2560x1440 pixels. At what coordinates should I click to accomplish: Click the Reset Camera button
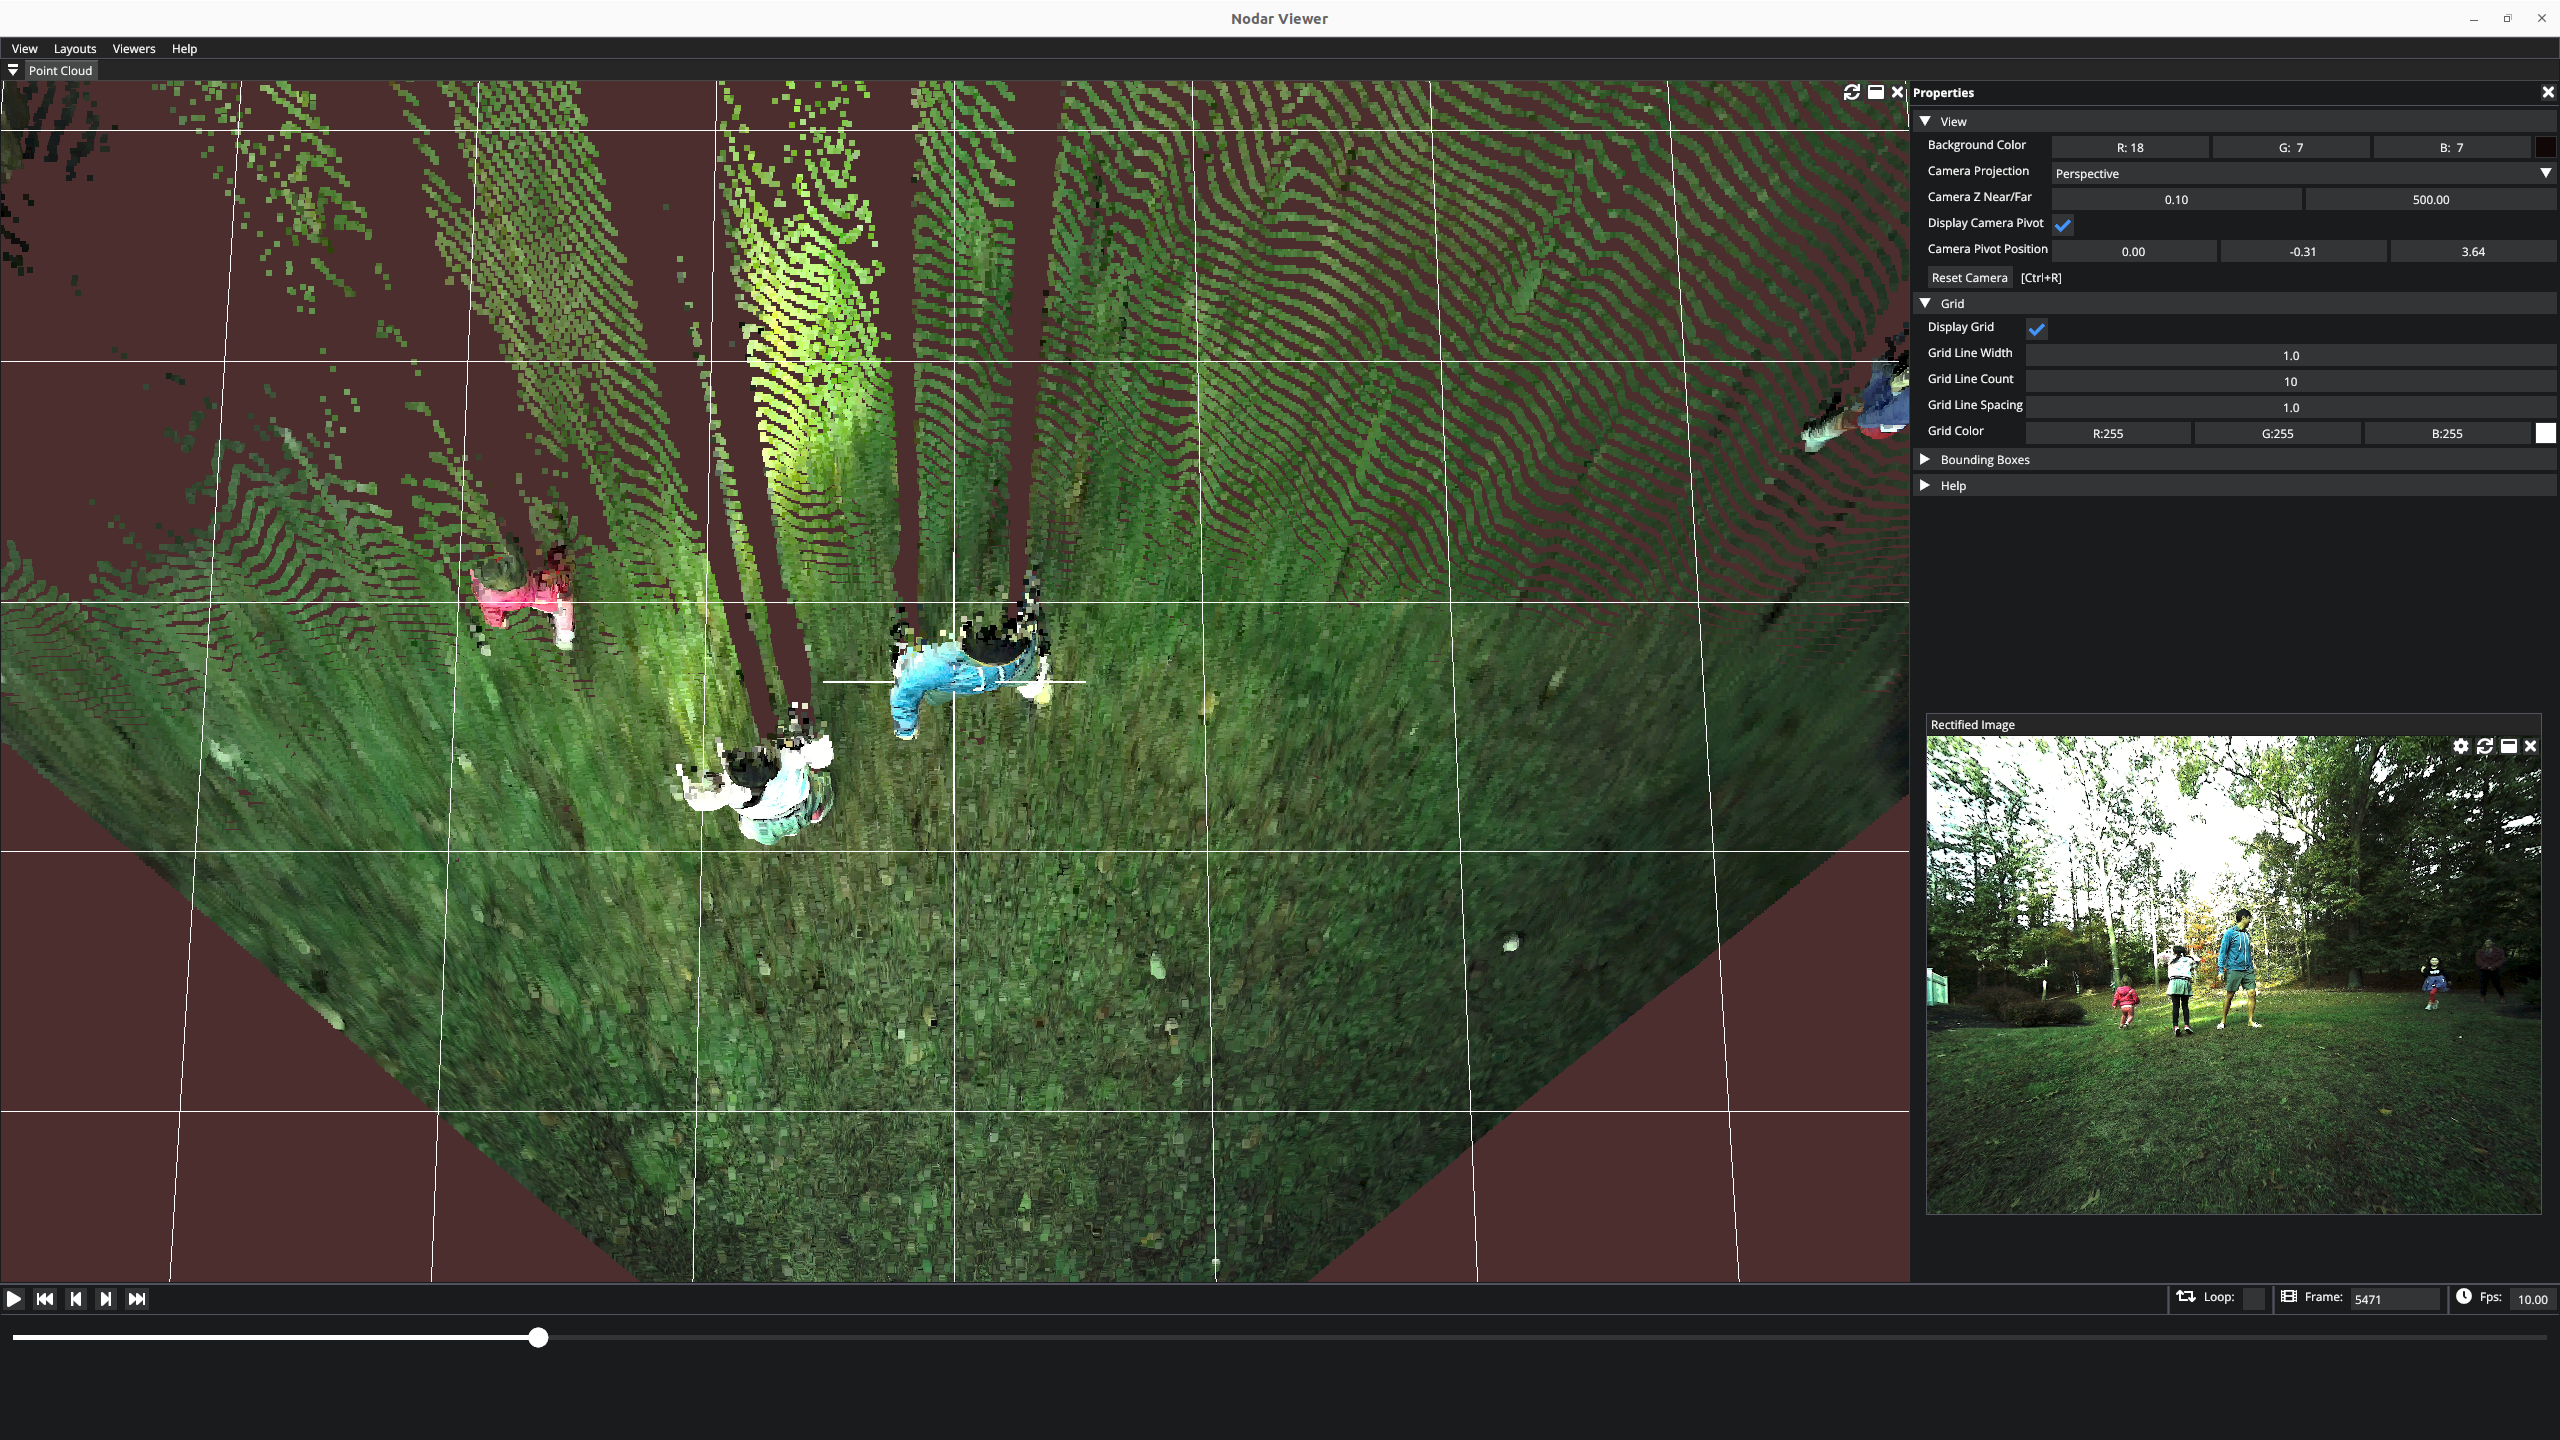[x=1969, y=277]
